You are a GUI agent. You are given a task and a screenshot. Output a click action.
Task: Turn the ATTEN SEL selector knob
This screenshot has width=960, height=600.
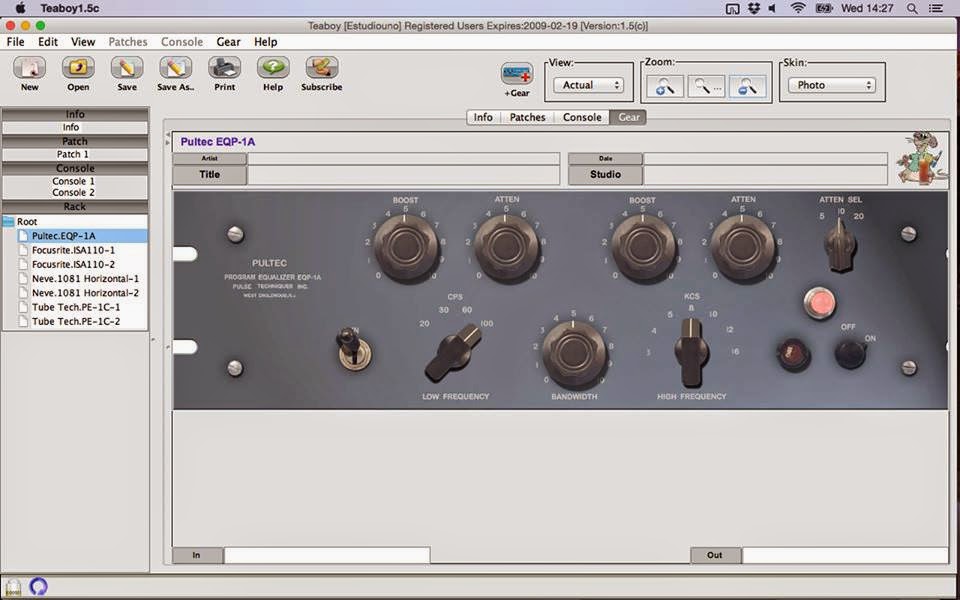(x=840, y=245)
